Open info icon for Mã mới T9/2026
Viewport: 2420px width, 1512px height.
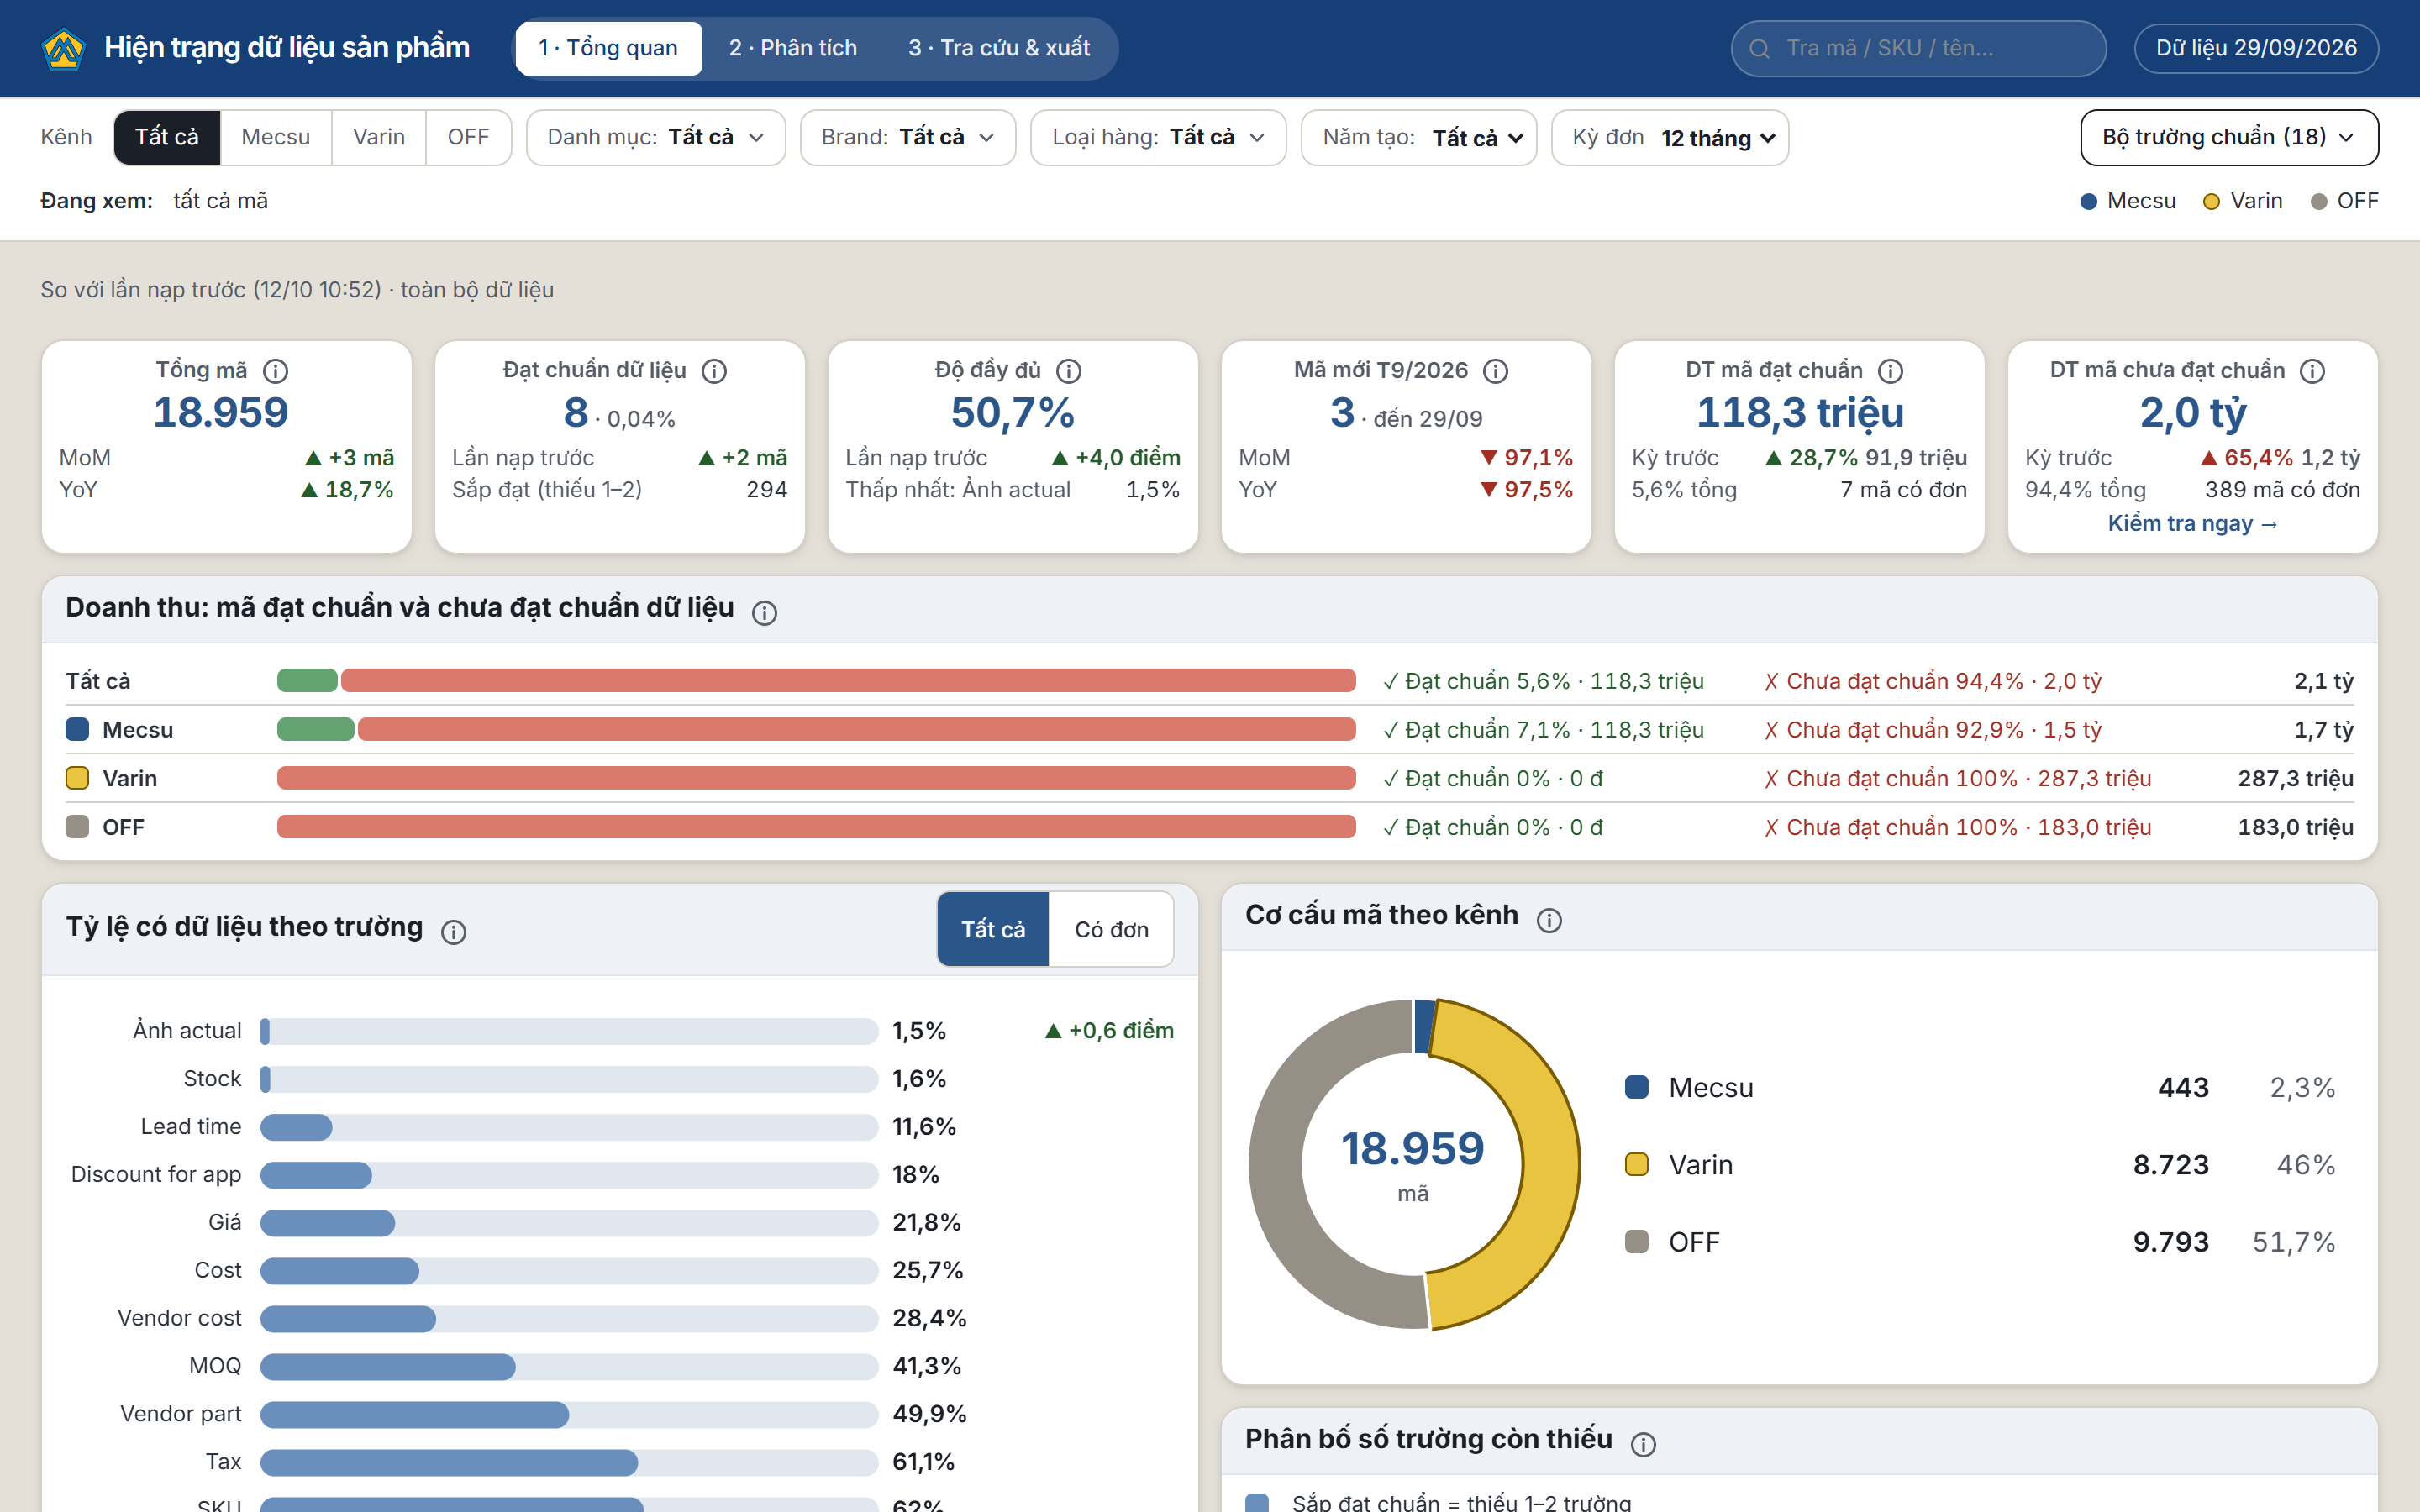(1495, 371)
